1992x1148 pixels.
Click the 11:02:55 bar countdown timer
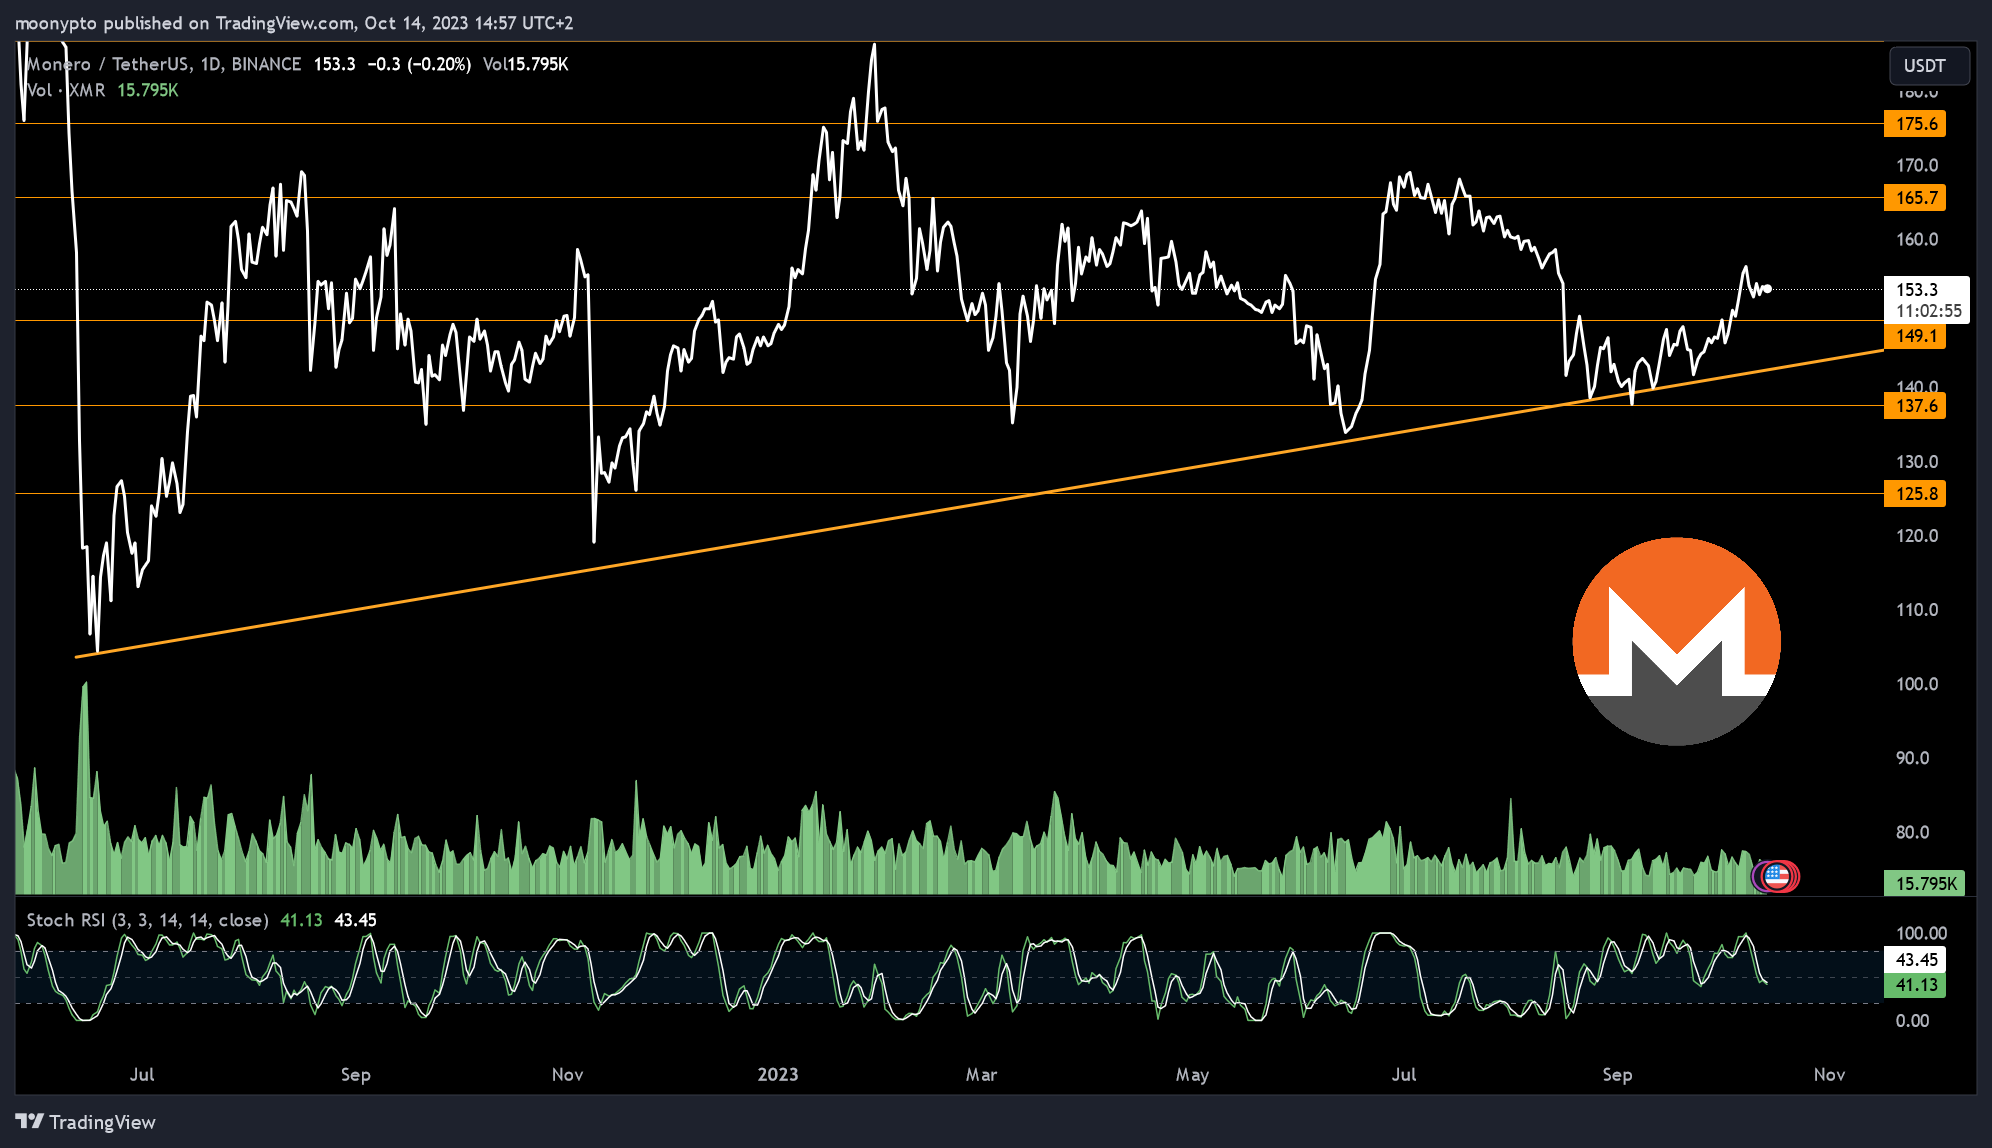(x=1929, y=311)
